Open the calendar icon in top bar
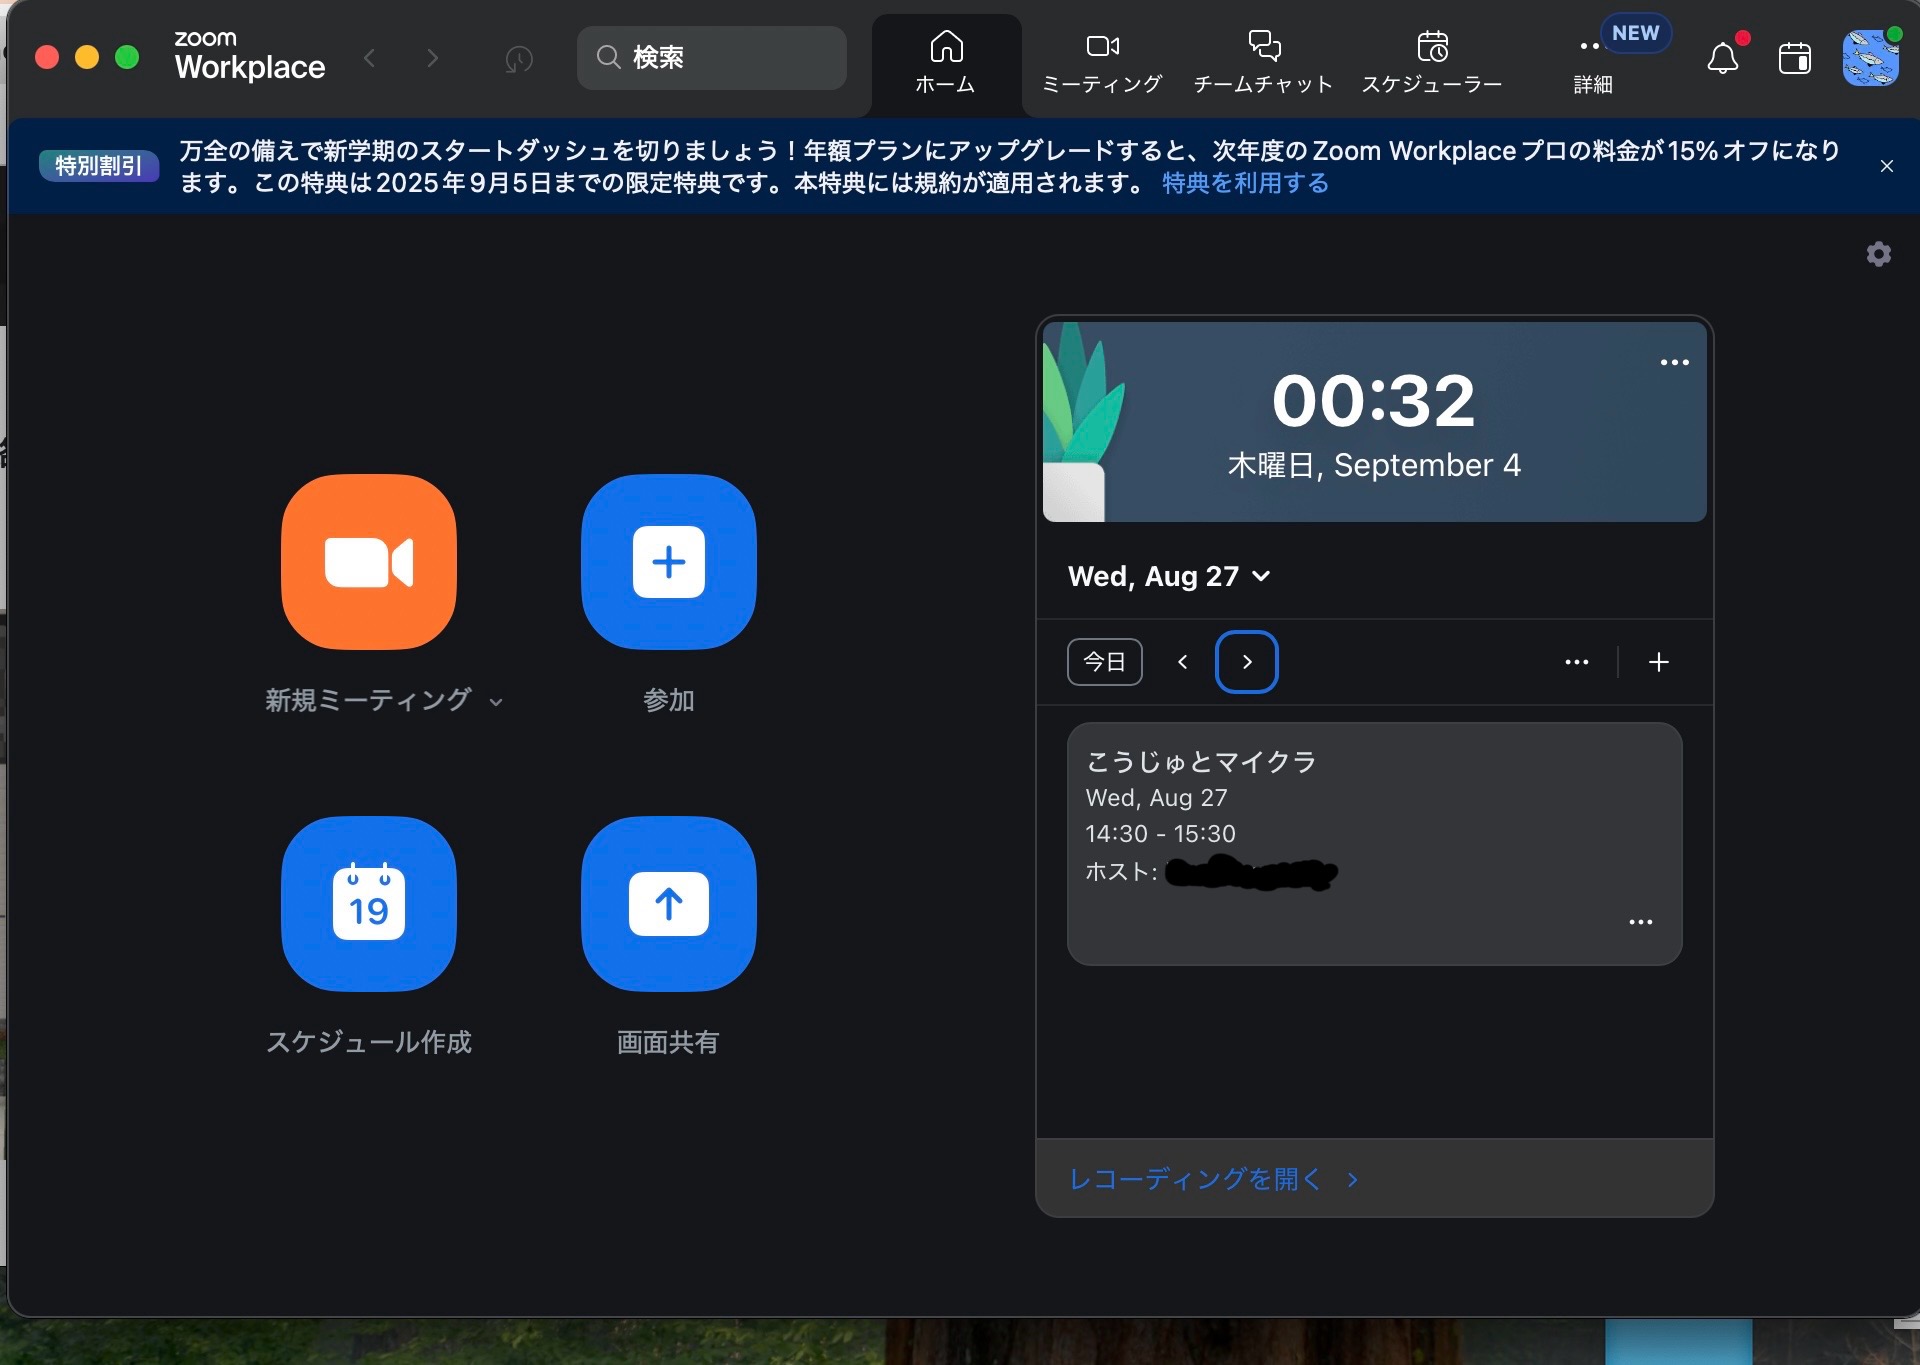This screenshot has width=1920, height=1365. 1795,58
